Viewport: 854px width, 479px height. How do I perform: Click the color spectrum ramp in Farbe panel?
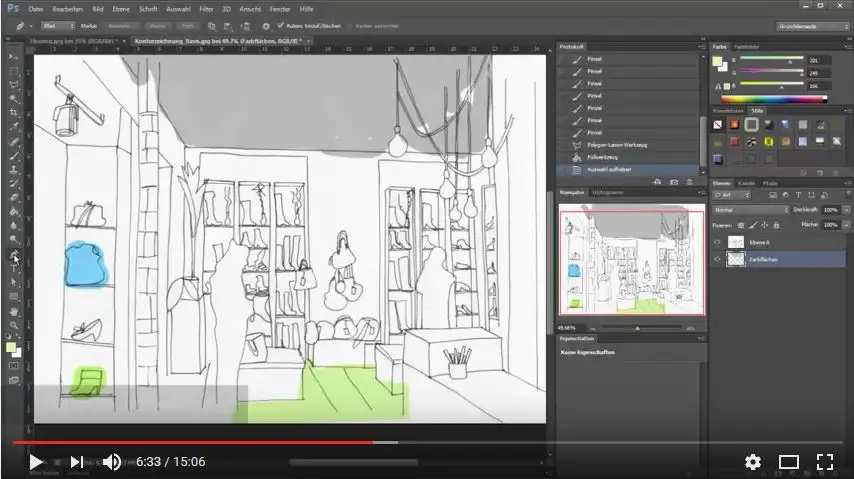click(773, 99)
